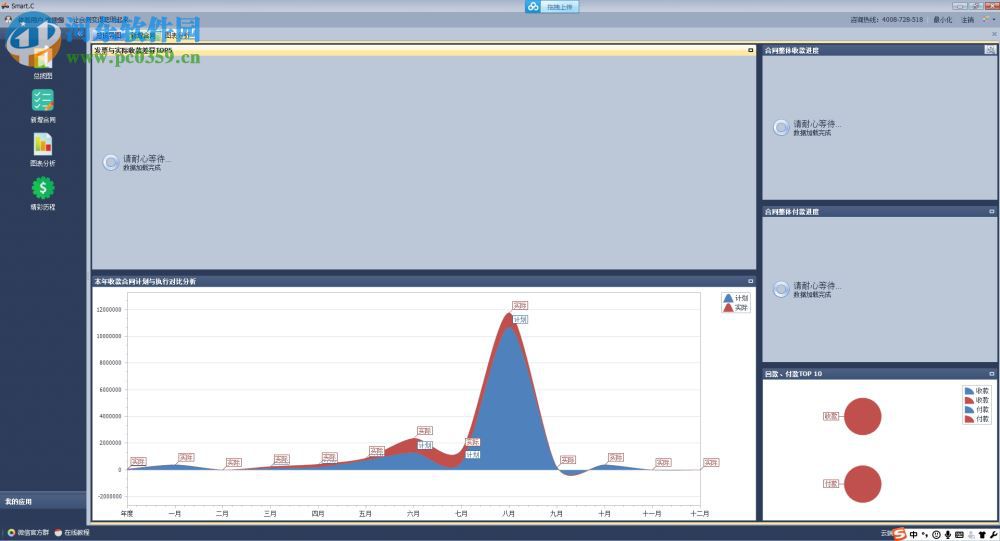
Task: Click the 计划 data label above June
Action: [x=425, y=445]
